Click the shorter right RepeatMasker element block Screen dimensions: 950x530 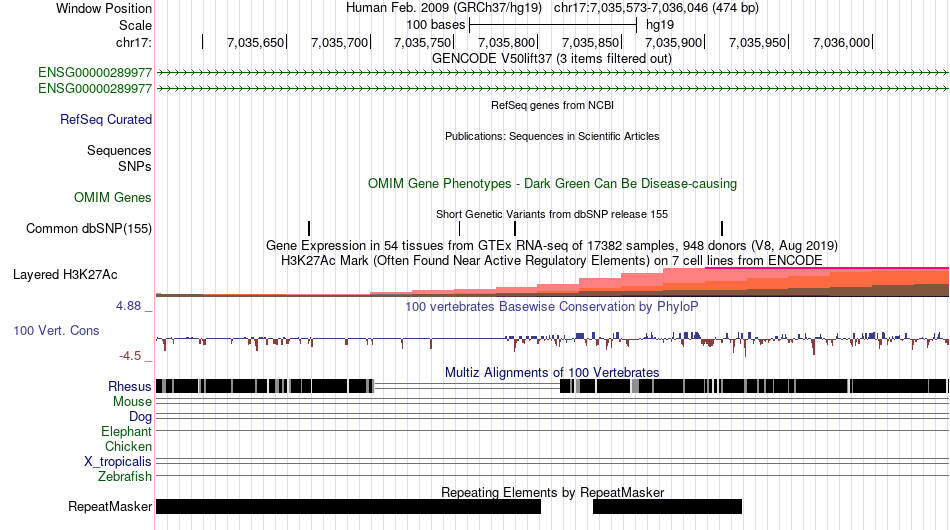(667, 506)
